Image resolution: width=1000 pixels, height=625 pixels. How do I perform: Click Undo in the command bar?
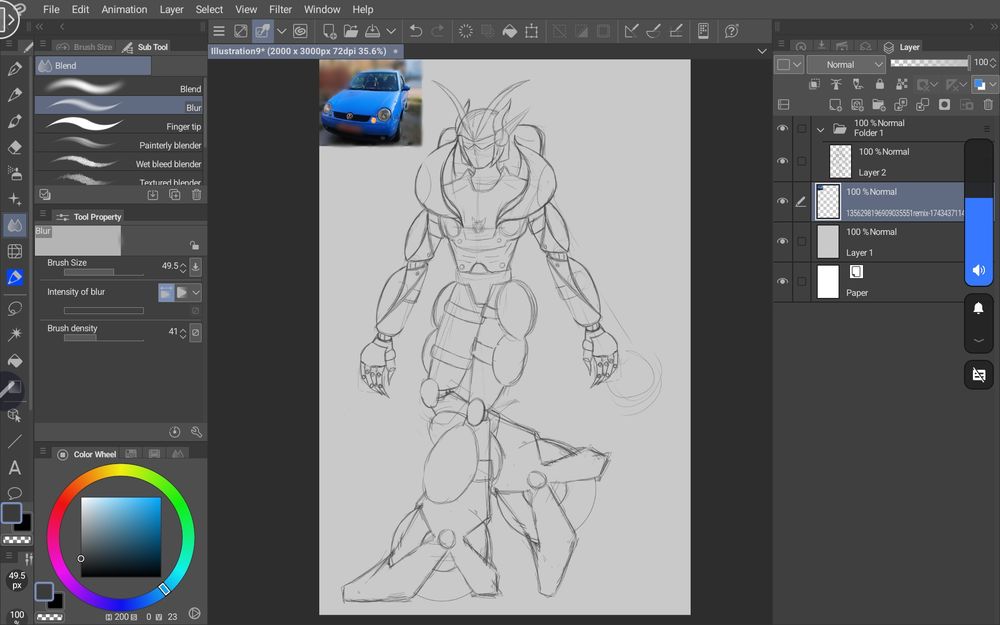(416, 31)
